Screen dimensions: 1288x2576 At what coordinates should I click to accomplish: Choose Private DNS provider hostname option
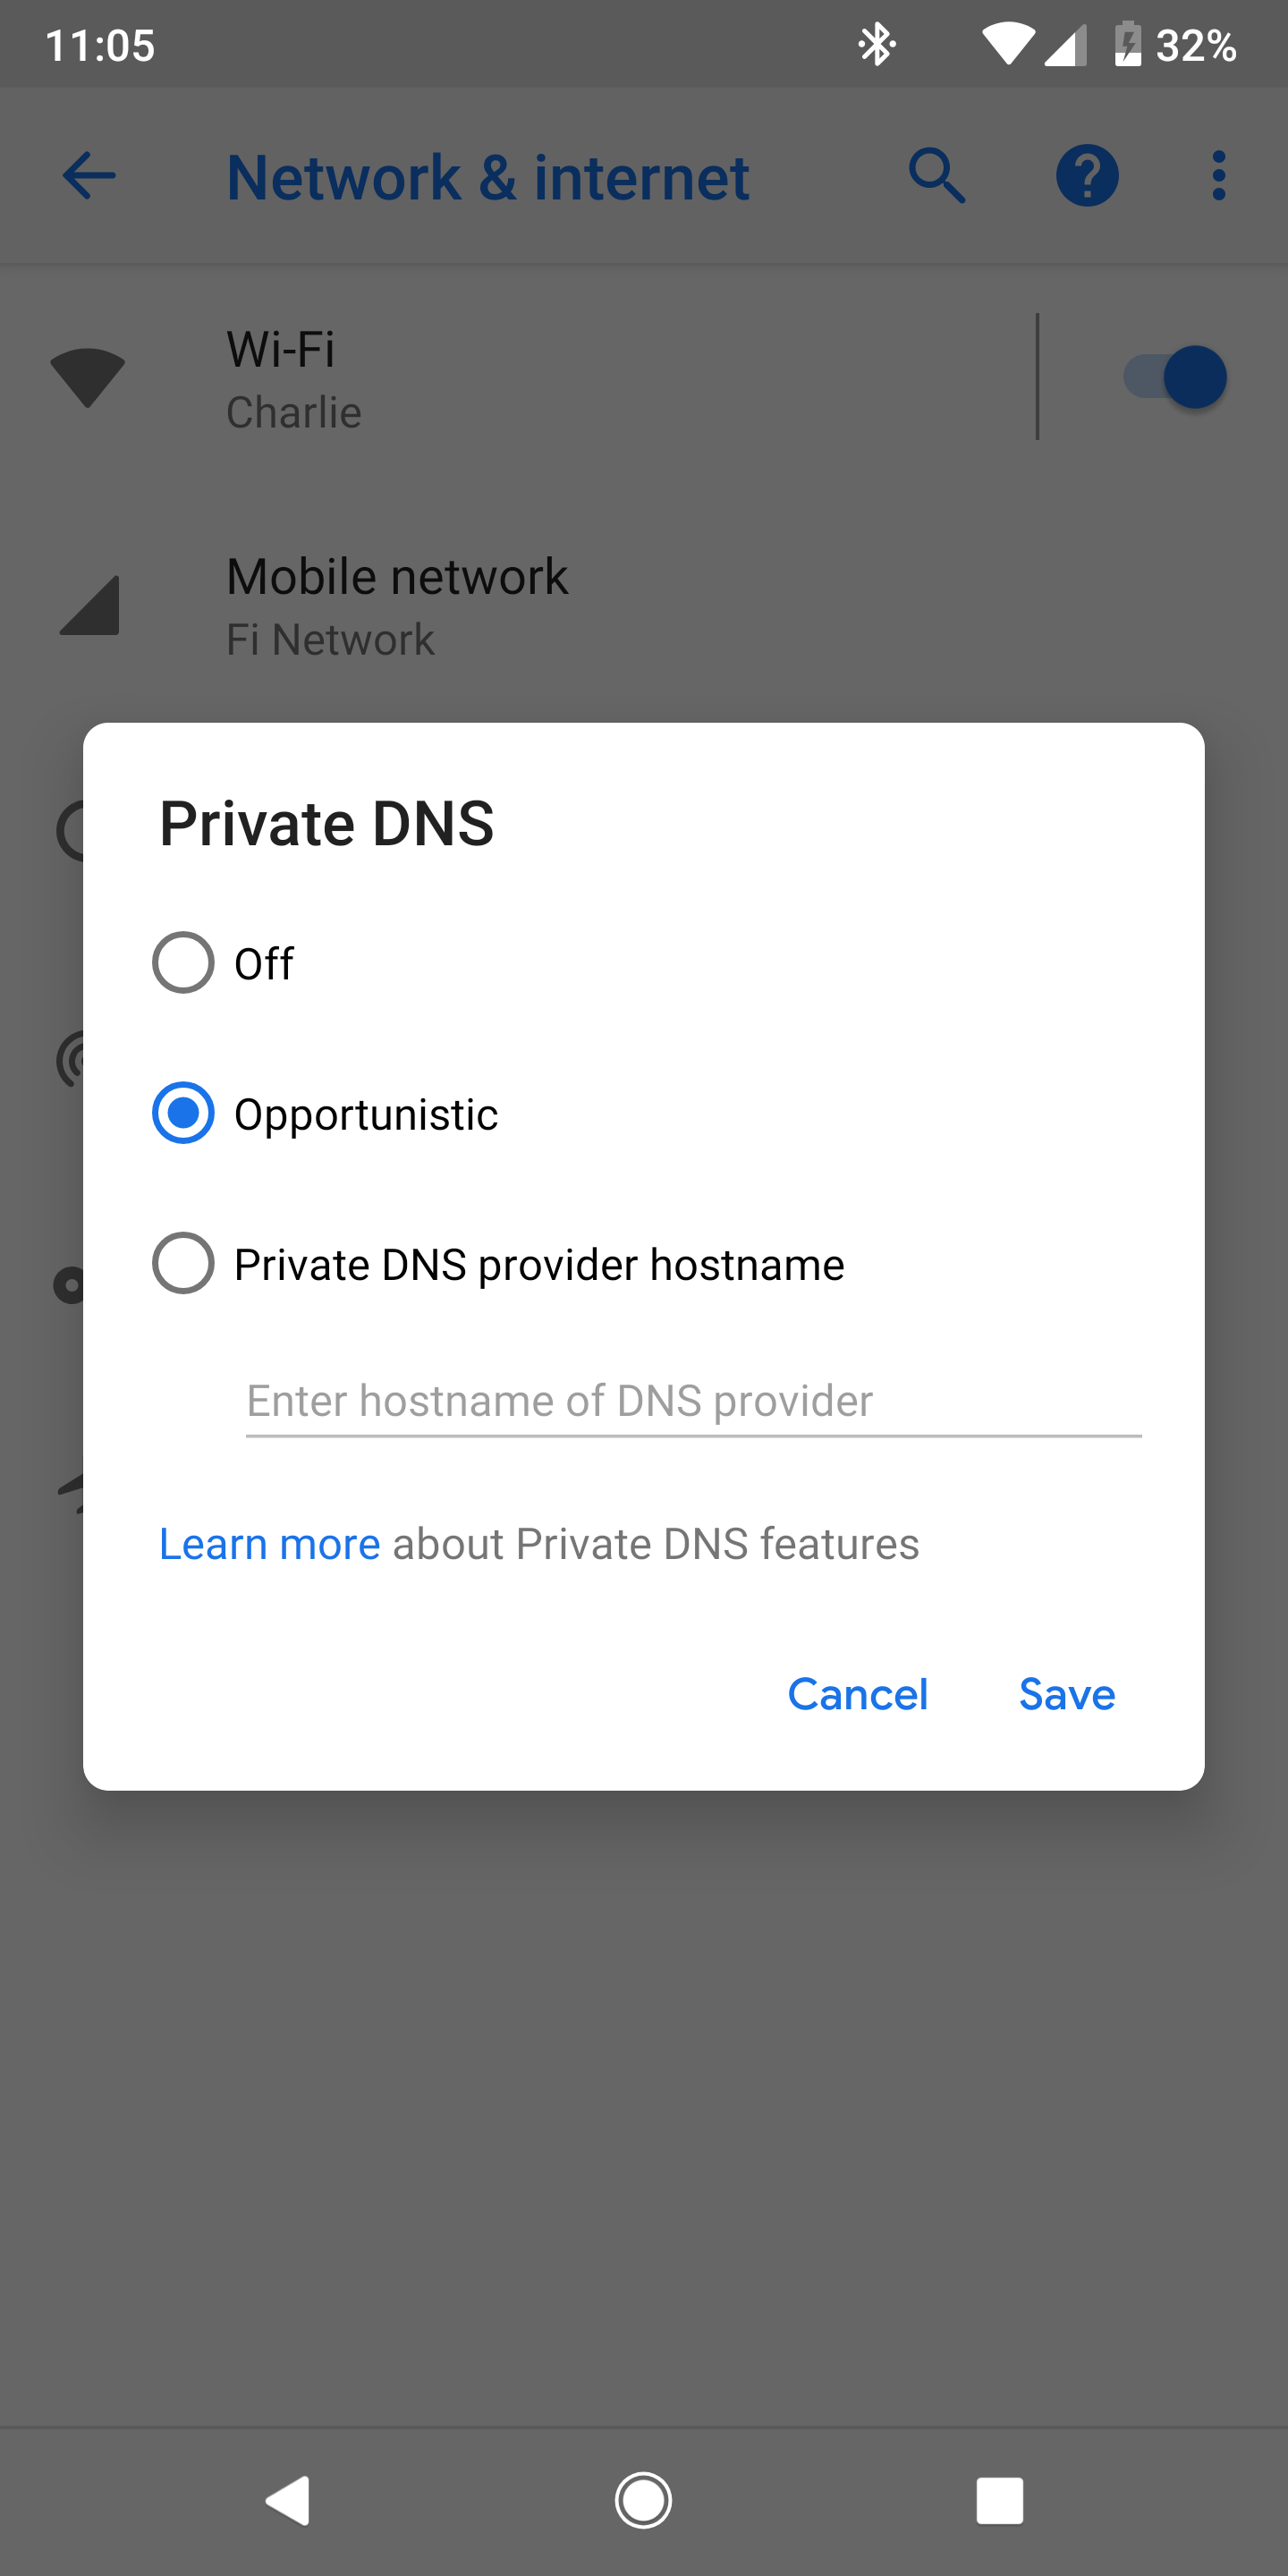point(183,1264)
